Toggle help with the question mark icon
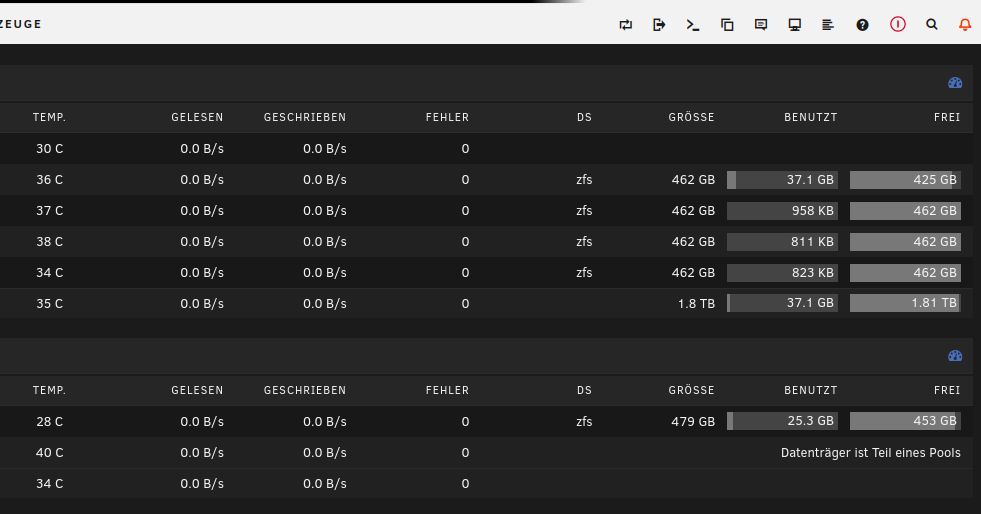This screenshot has width=981, height=514. click(862, 25)
